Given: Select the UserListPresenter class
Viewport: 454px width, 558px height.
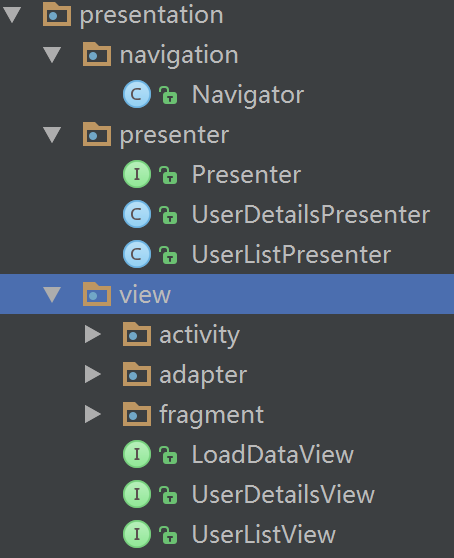Looking at the screenshot, I should pyautogui.click(x=291, y=254).
